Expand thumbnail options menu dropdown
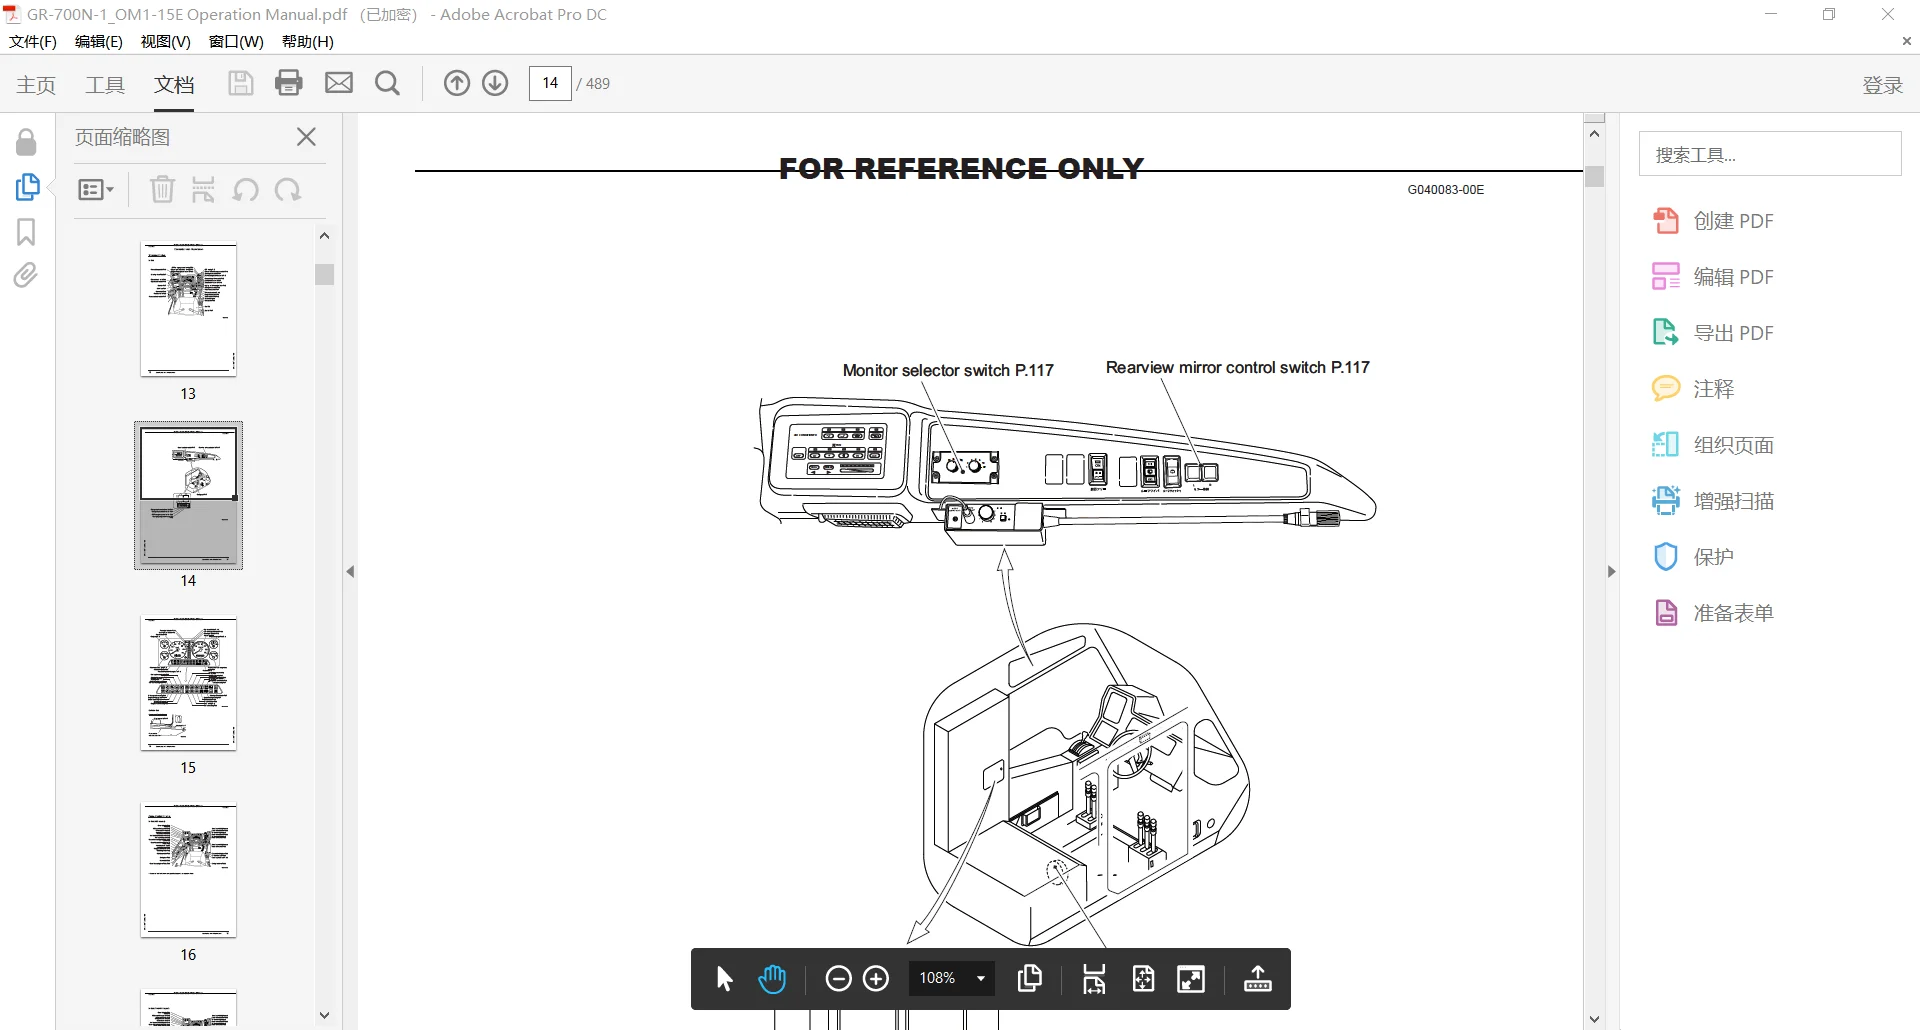The height and width of the screenshot is (1030, 1920). pos(96,190)
